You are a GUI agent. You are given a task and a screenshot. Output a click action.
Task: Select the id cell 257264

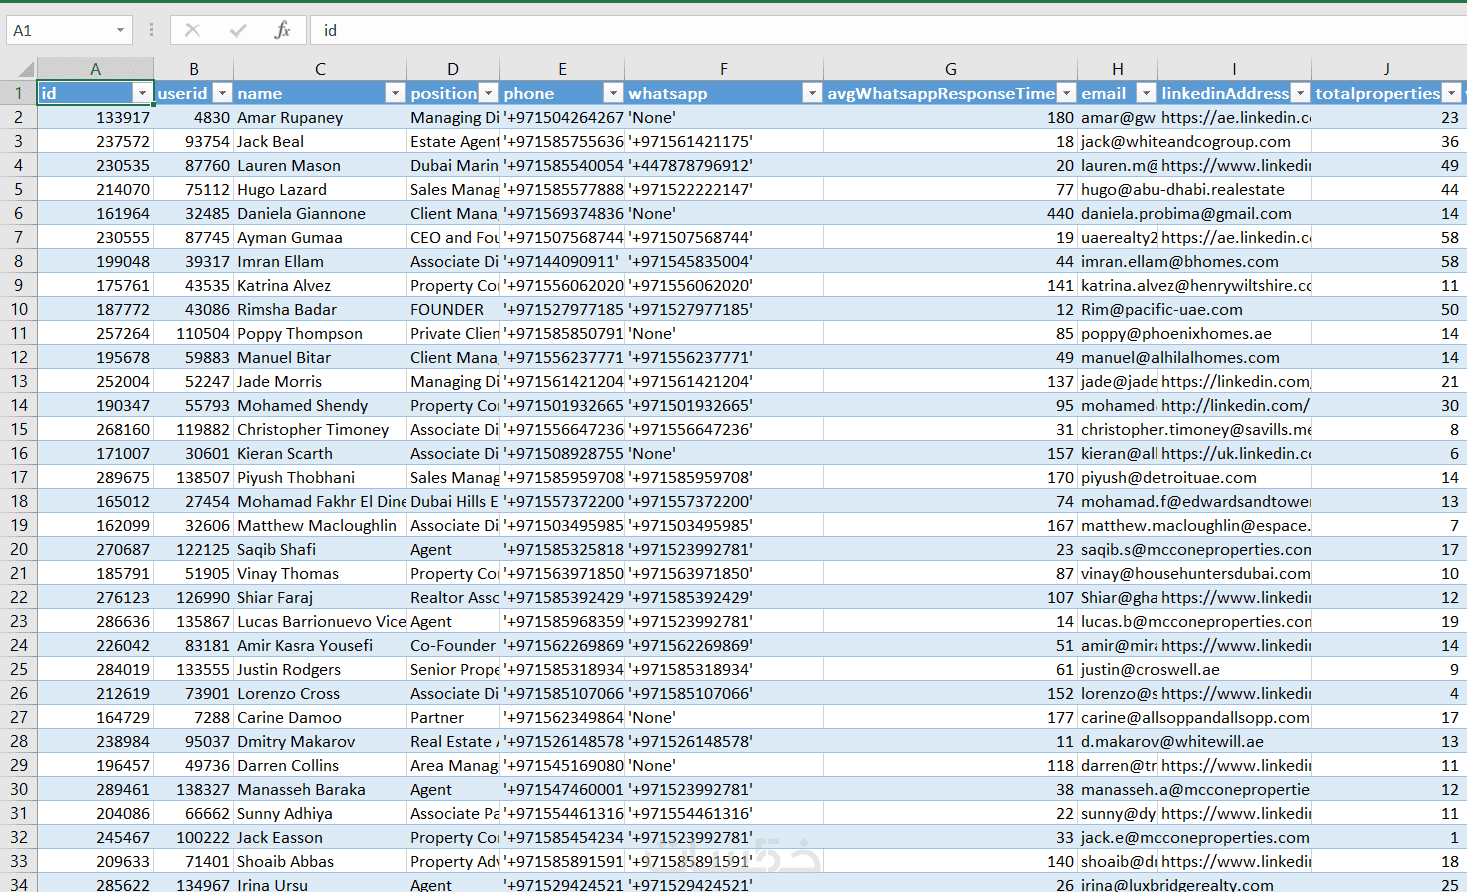point(96,333)
